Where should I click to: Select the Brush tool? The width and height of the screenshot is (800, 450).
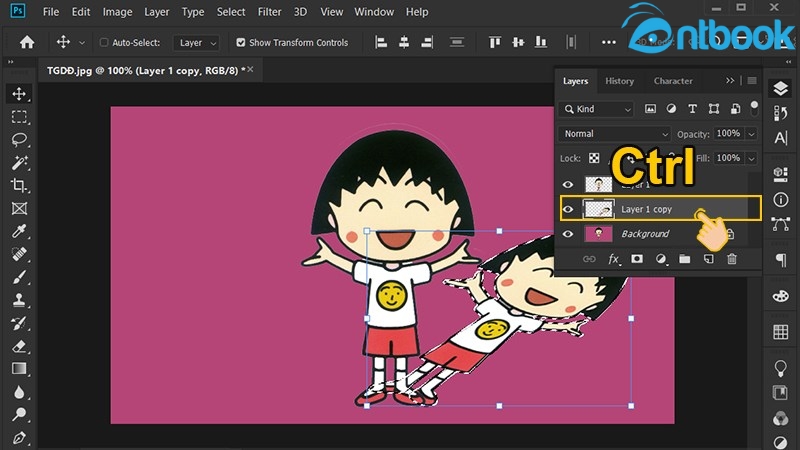[x=19, y=277]
